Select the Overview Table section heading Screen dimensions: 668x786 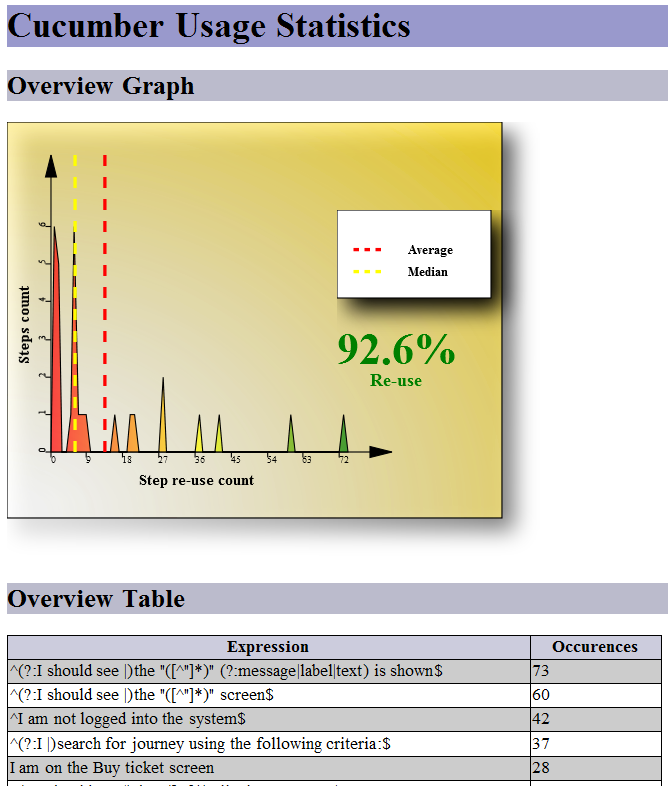pos(96,599)
